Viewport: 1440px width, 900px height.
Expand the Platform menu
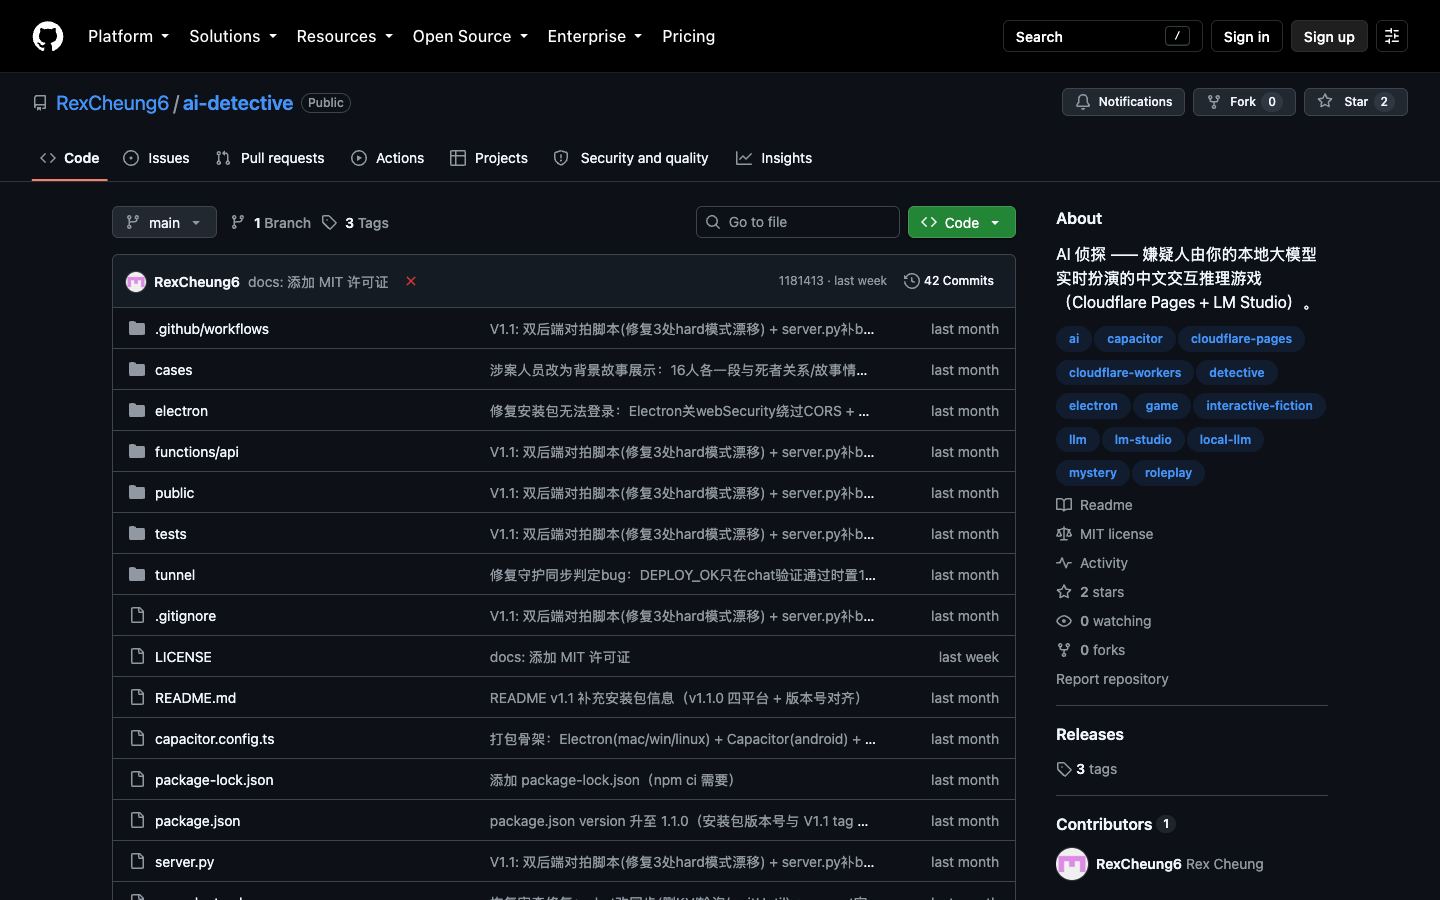128,36
